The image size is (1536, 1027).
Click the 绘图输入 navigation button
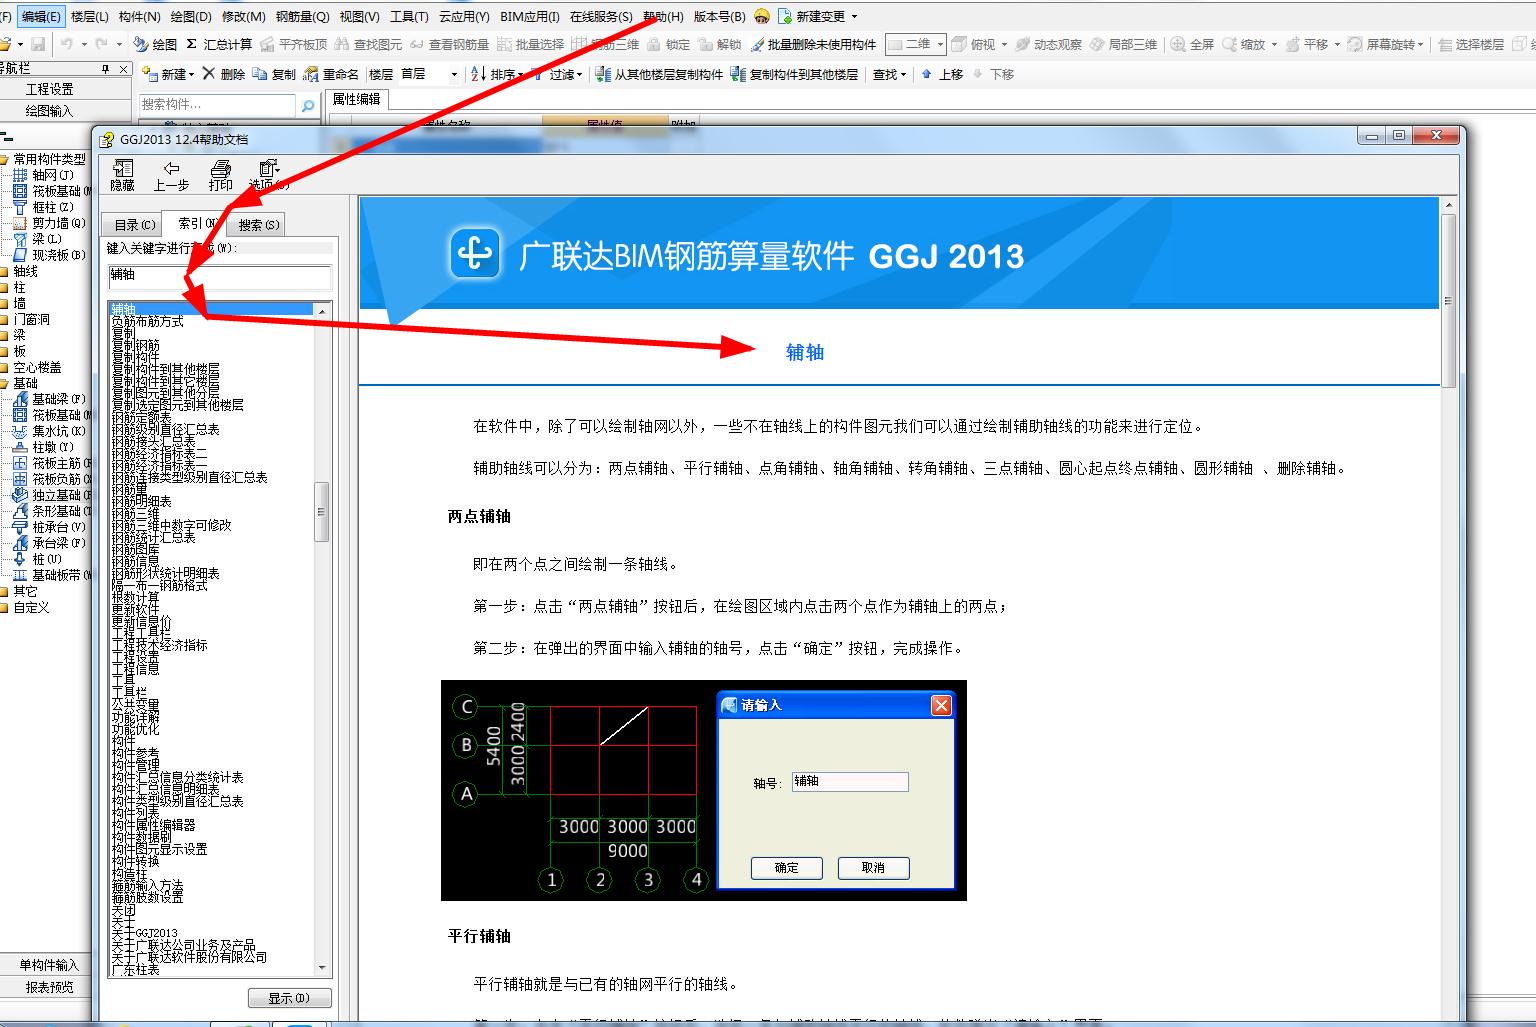pyautogui.click(x=50, y=111)
